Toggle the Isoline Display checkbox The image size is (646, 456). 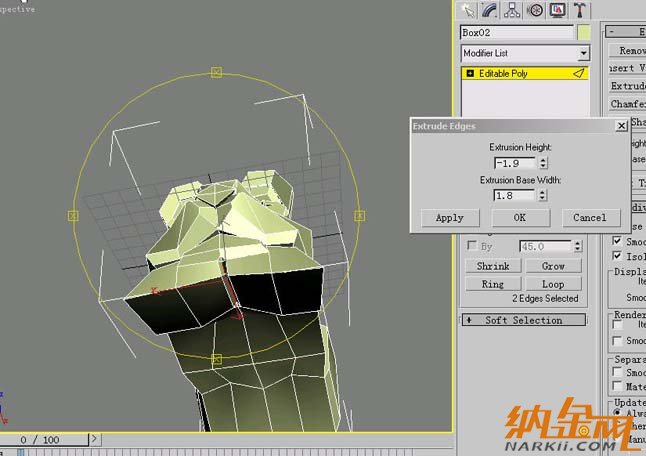(x=617, y=256)
